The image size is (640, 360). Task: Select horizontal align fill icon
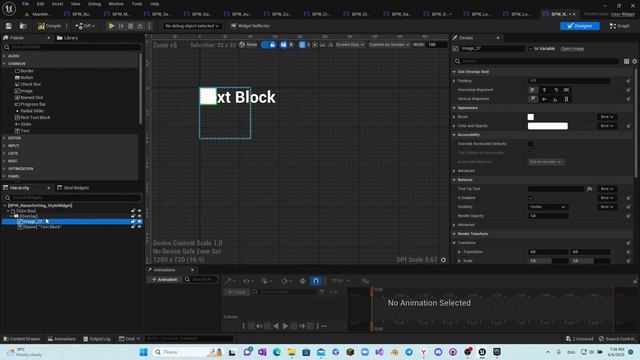click(567, 90)
